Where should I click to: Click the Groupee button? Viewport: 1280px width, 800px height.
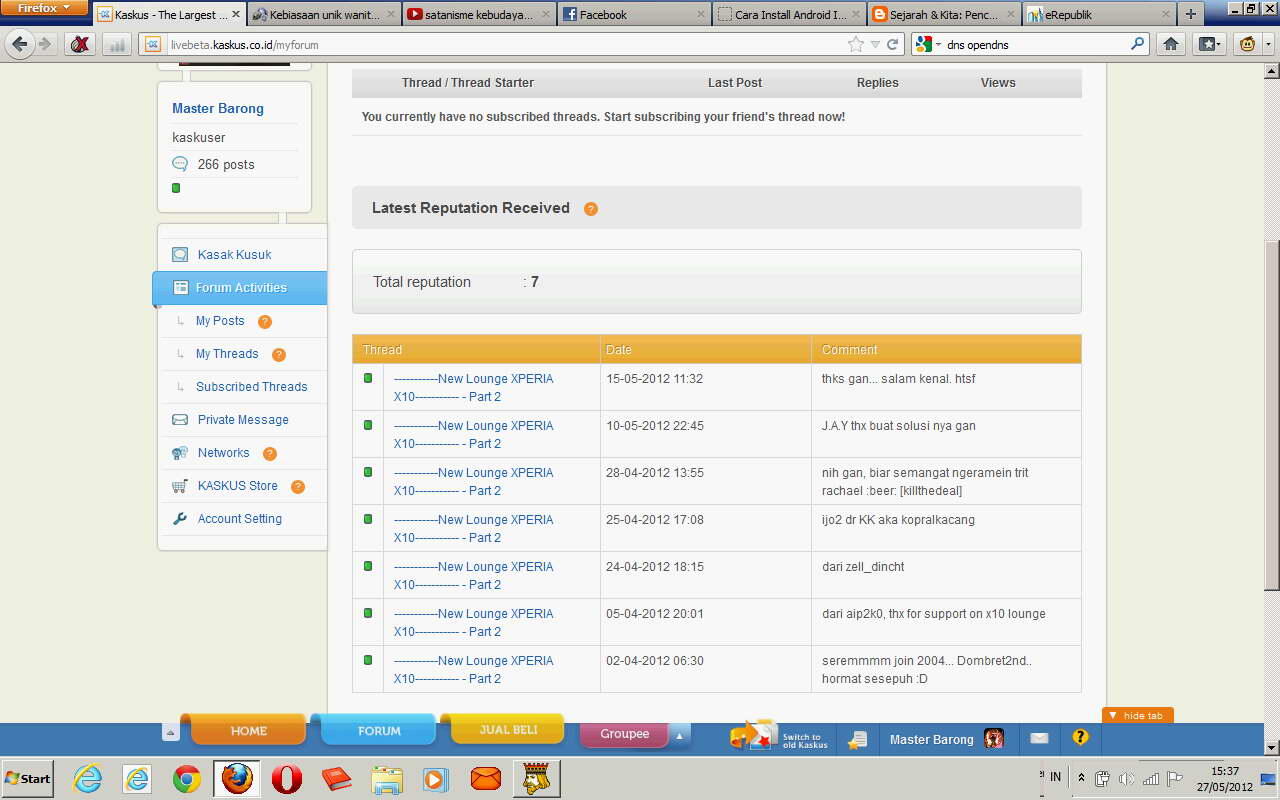(624, 735)
